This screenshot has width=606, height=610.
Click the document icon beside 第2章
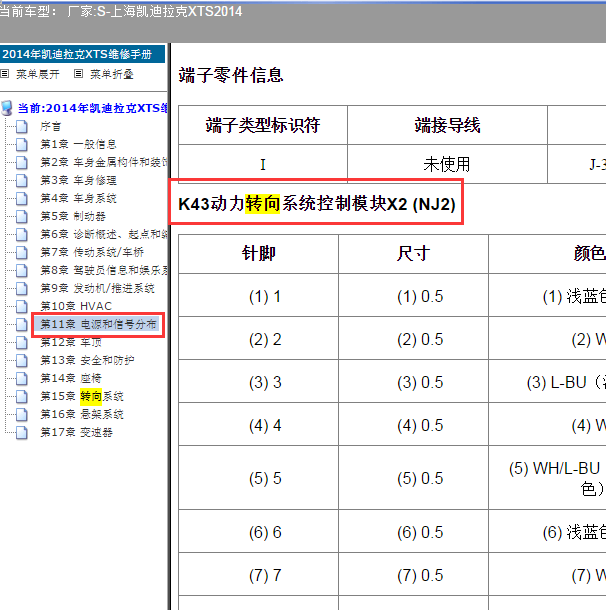[x=22, y=162]
